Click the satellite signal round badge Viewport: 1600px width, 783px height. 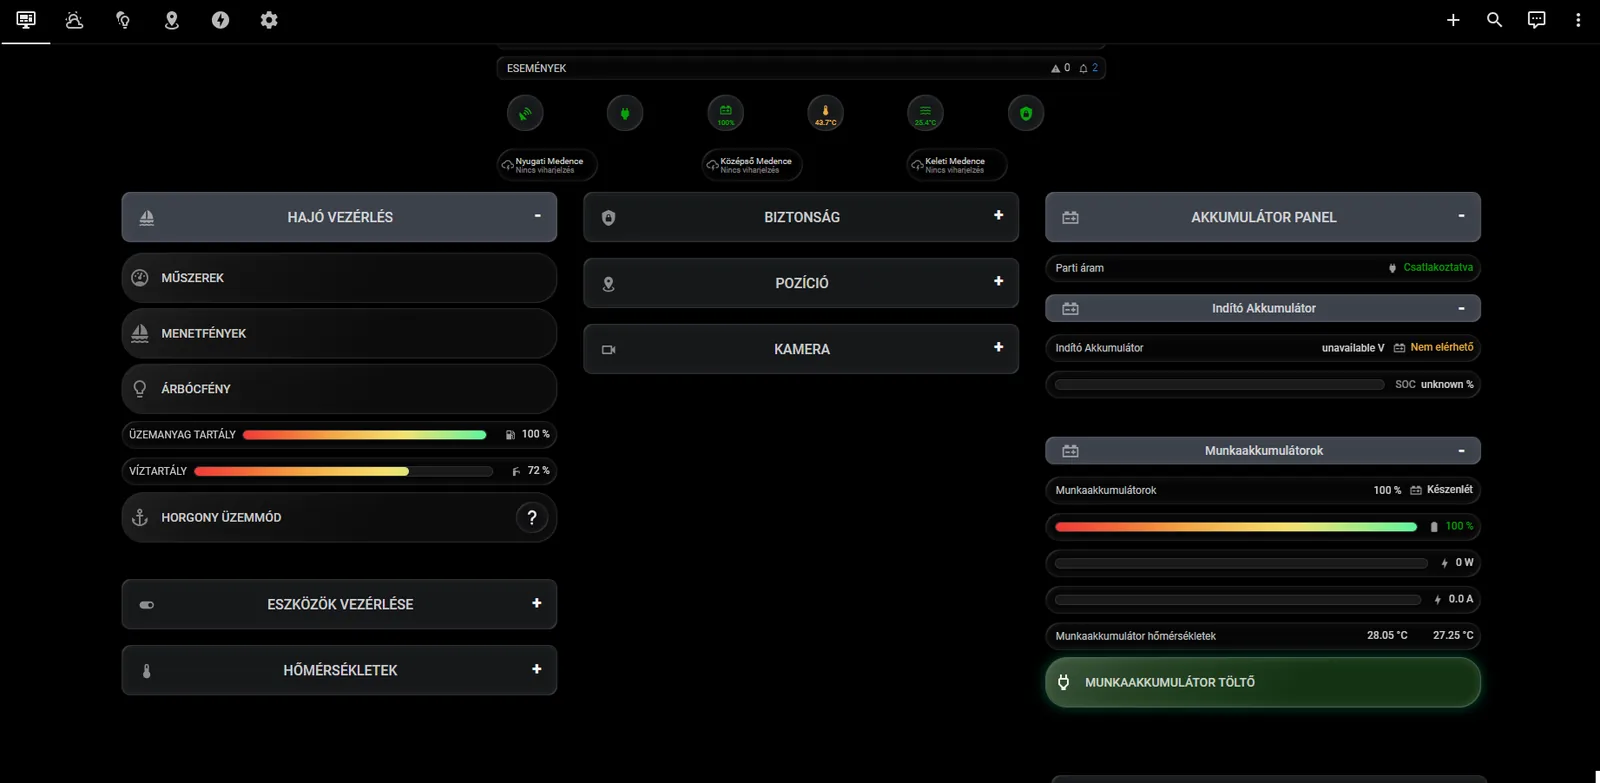pyautogui.click(x=525, y=113)
